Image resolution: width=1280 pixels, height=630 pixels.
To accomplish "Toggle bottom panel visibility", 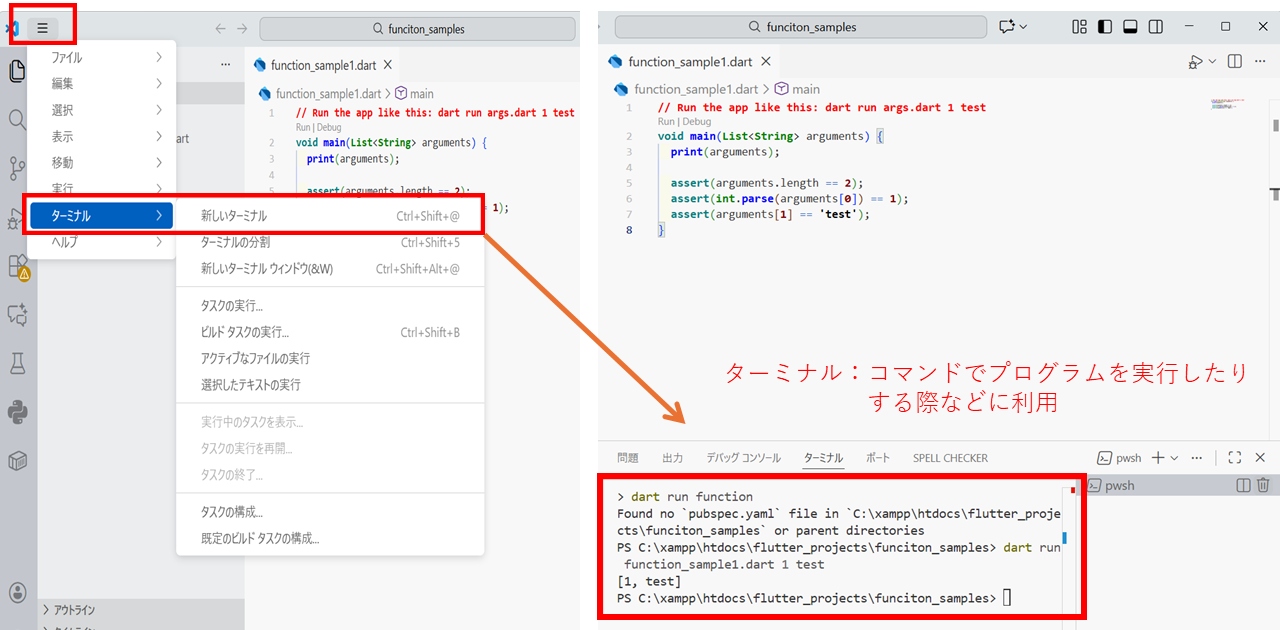I will click(1130, 27).
